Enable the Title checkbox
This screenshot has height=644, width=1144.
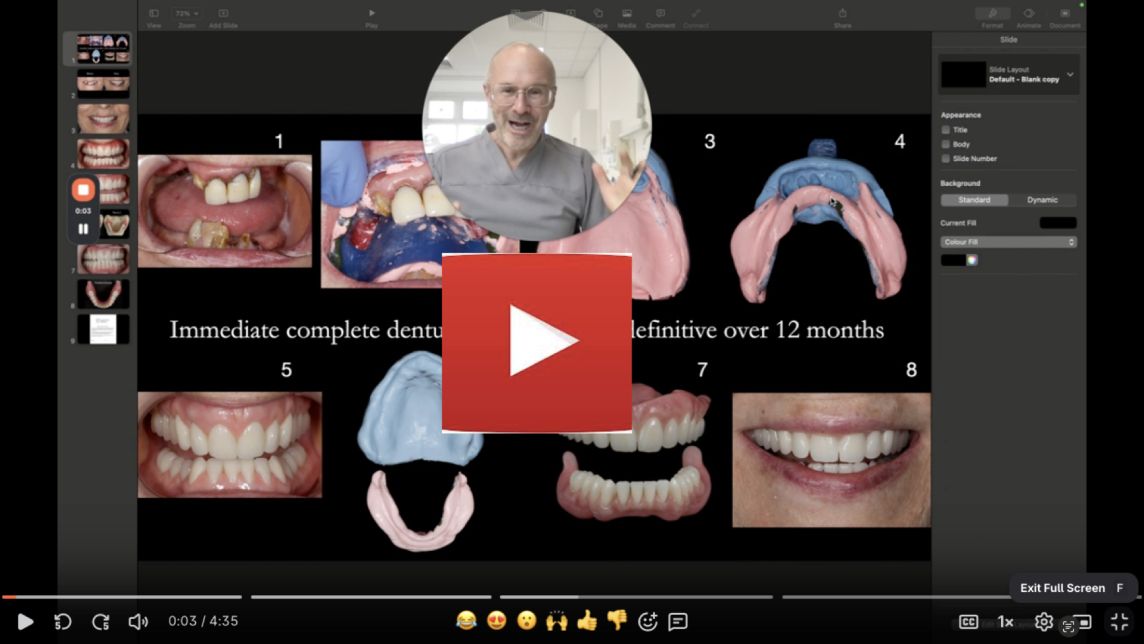pos(946,130)
